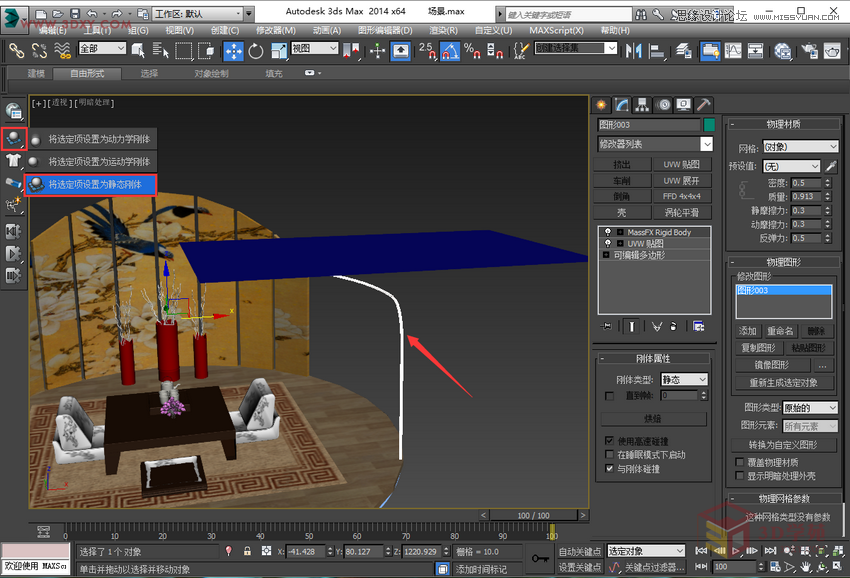Select the Select and Rotate tool
Image resolution: width=850 pixels, height=578 pixels.
coord(257,50)
